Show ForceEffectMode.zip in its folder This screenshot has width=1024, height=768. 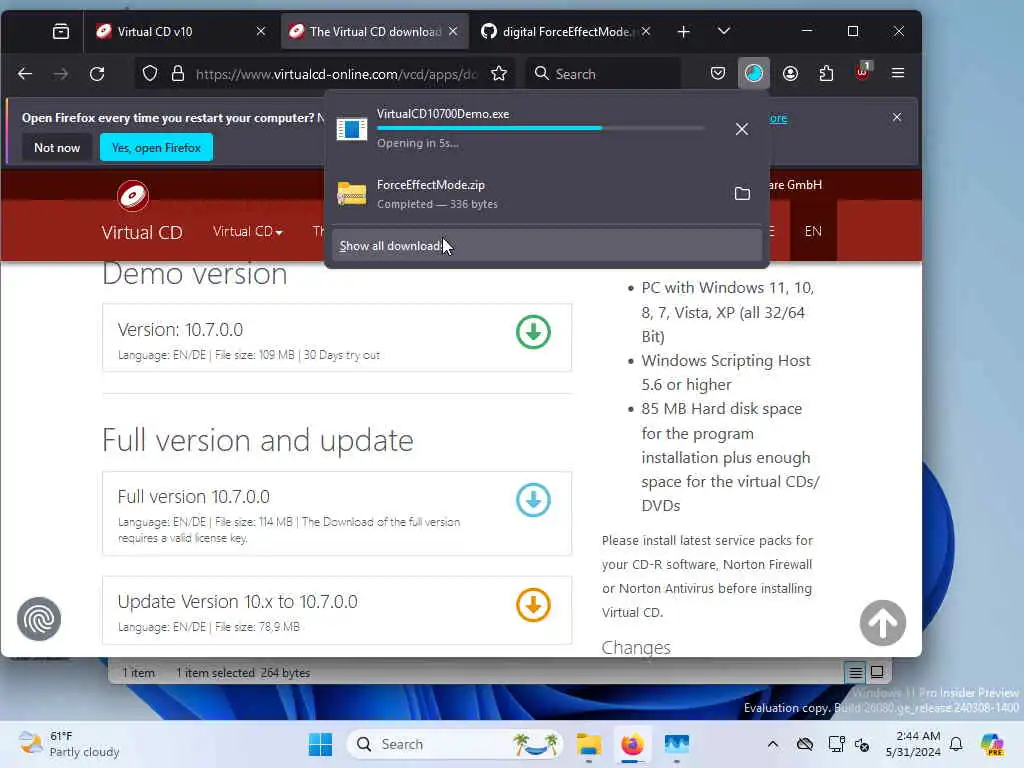coord(742,194)
